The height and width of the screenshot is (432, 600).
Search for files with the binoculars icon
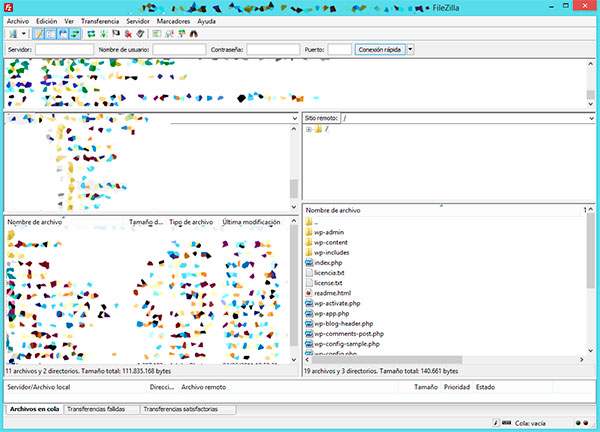click(194, 34)
